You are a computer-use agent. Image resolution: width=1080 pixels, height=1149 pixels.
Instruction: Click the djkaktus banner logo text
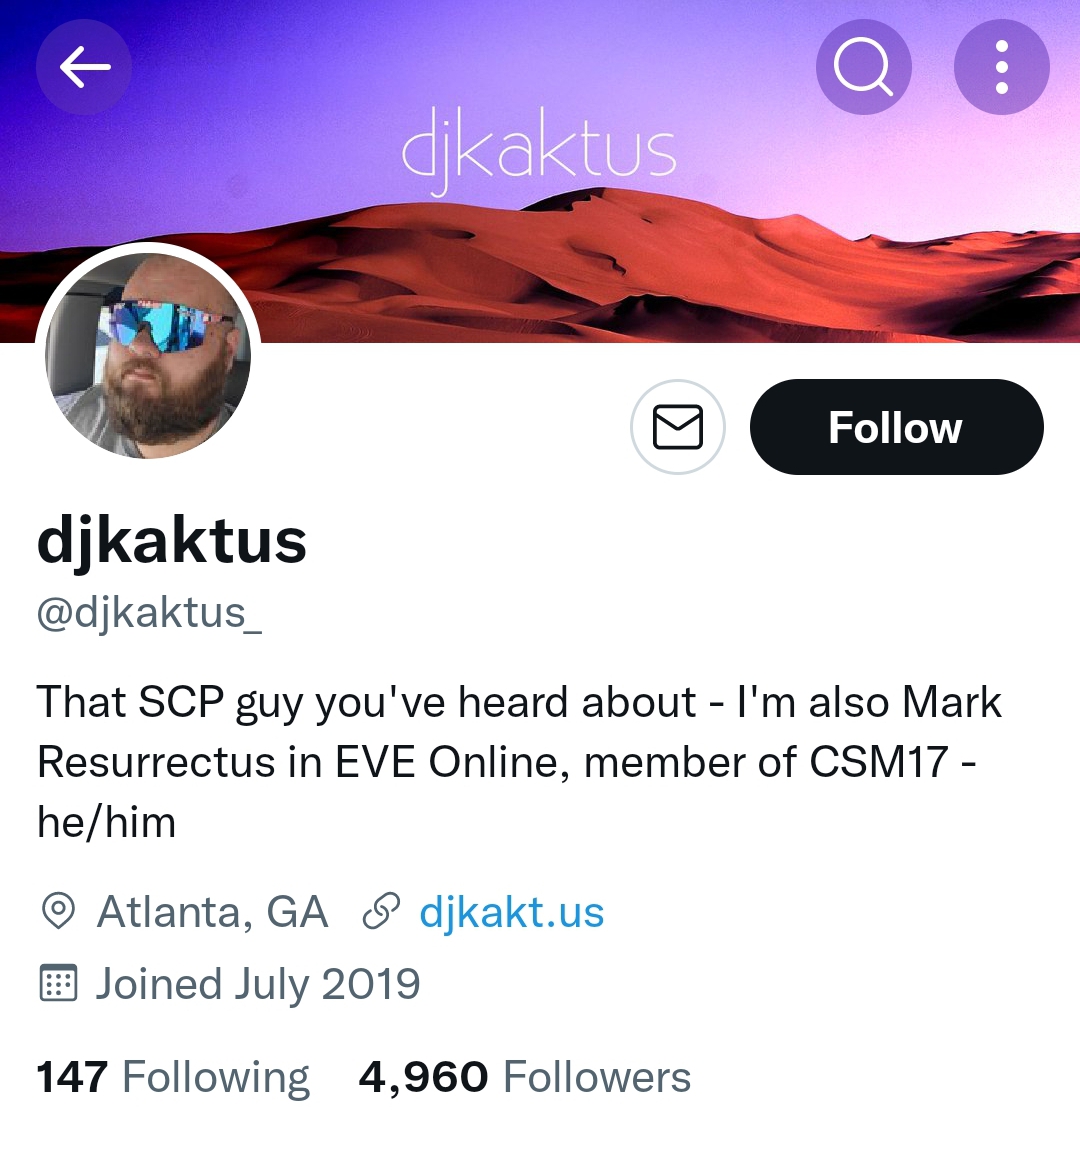coord(539,151)
